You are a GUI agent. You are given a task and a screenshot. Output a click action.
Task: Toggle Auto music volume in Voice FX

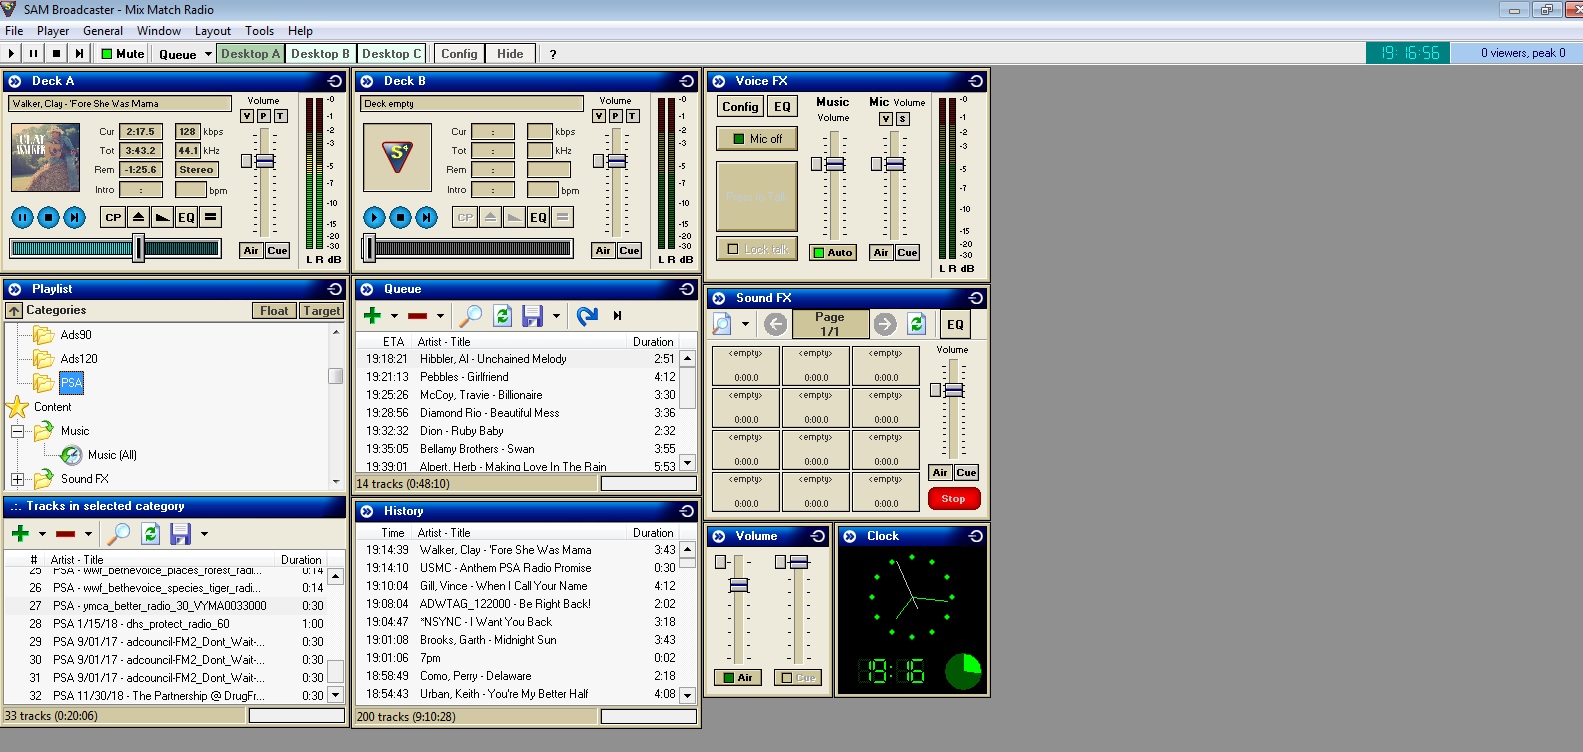coord(832,253)
